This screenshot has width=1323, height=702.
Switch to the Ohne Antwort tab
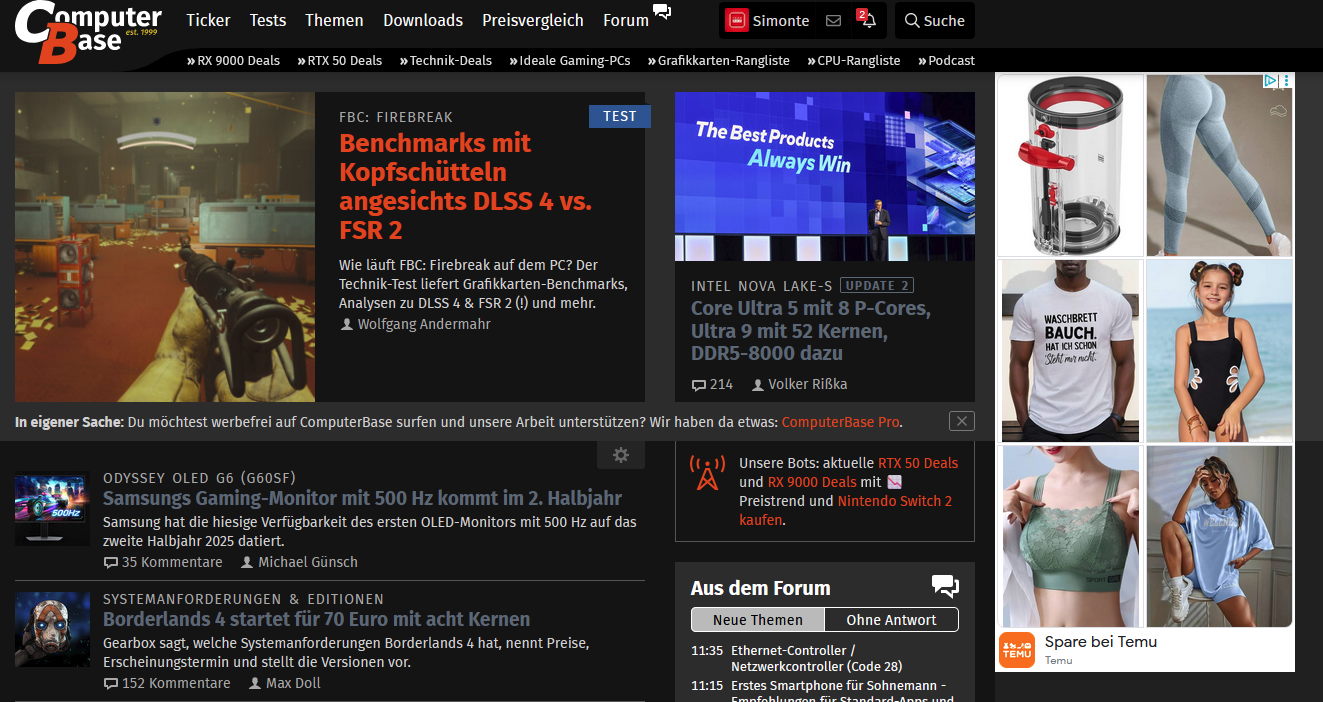coord(892,620)
